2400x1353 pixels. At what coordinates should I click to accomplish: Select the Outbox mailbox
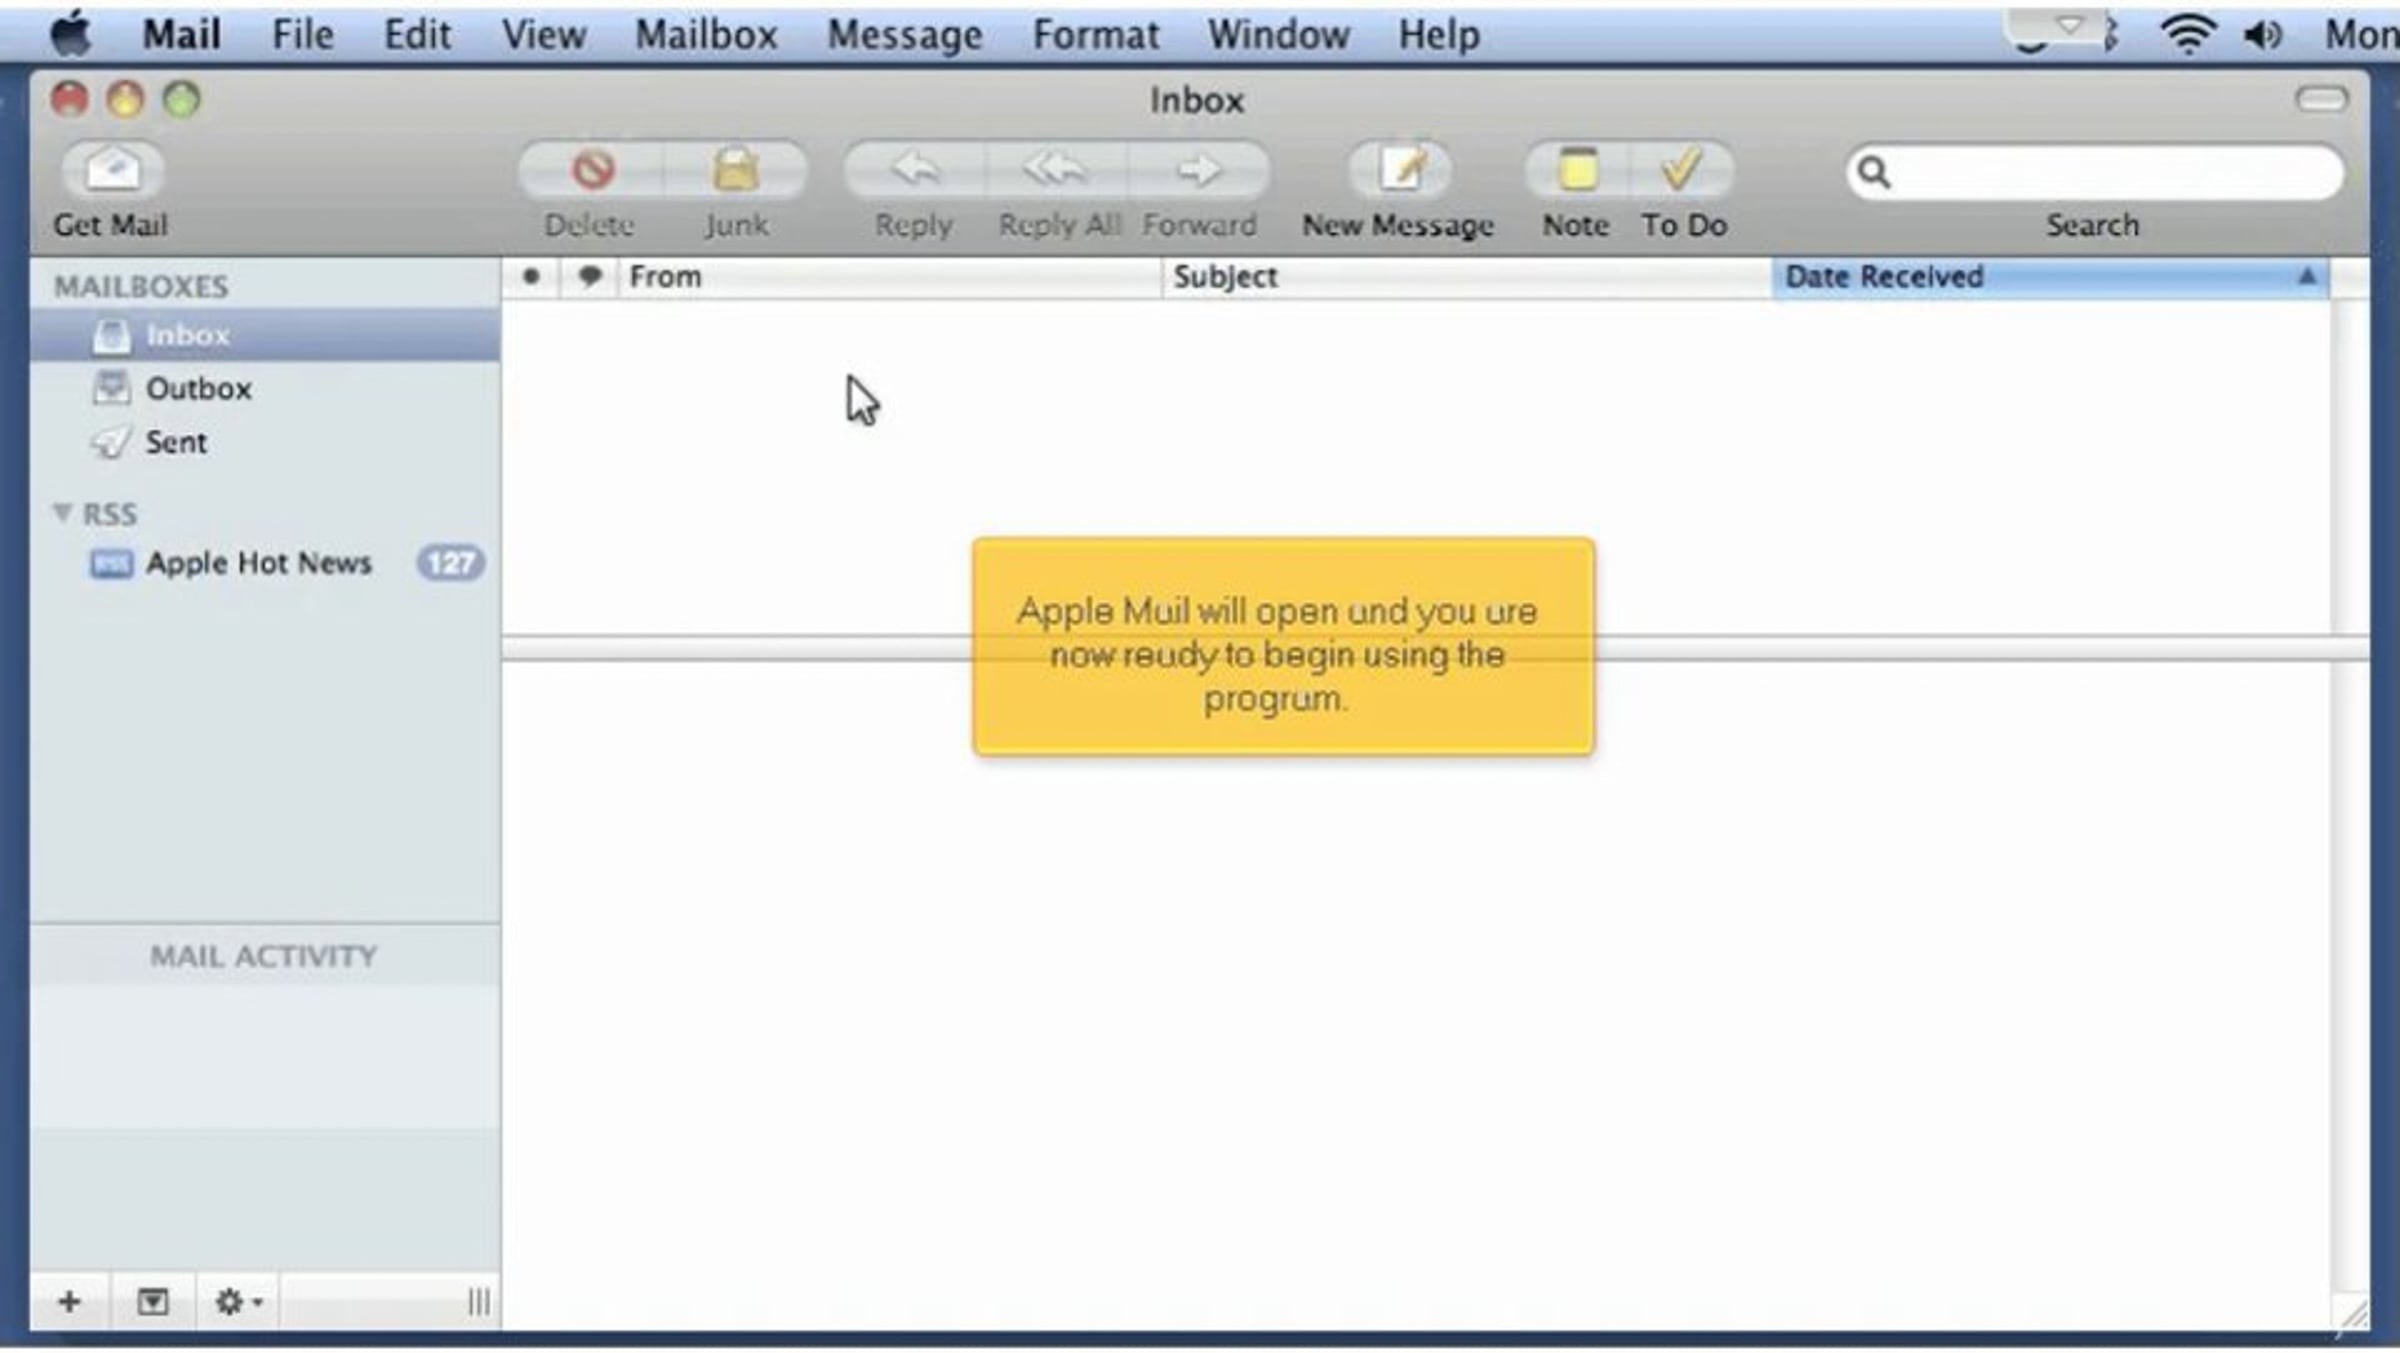point(198,389)
